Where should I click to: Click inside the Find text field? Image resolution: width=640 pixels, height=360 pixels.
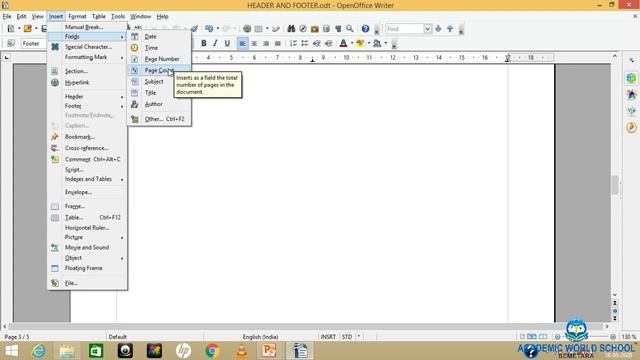(405, 29)
